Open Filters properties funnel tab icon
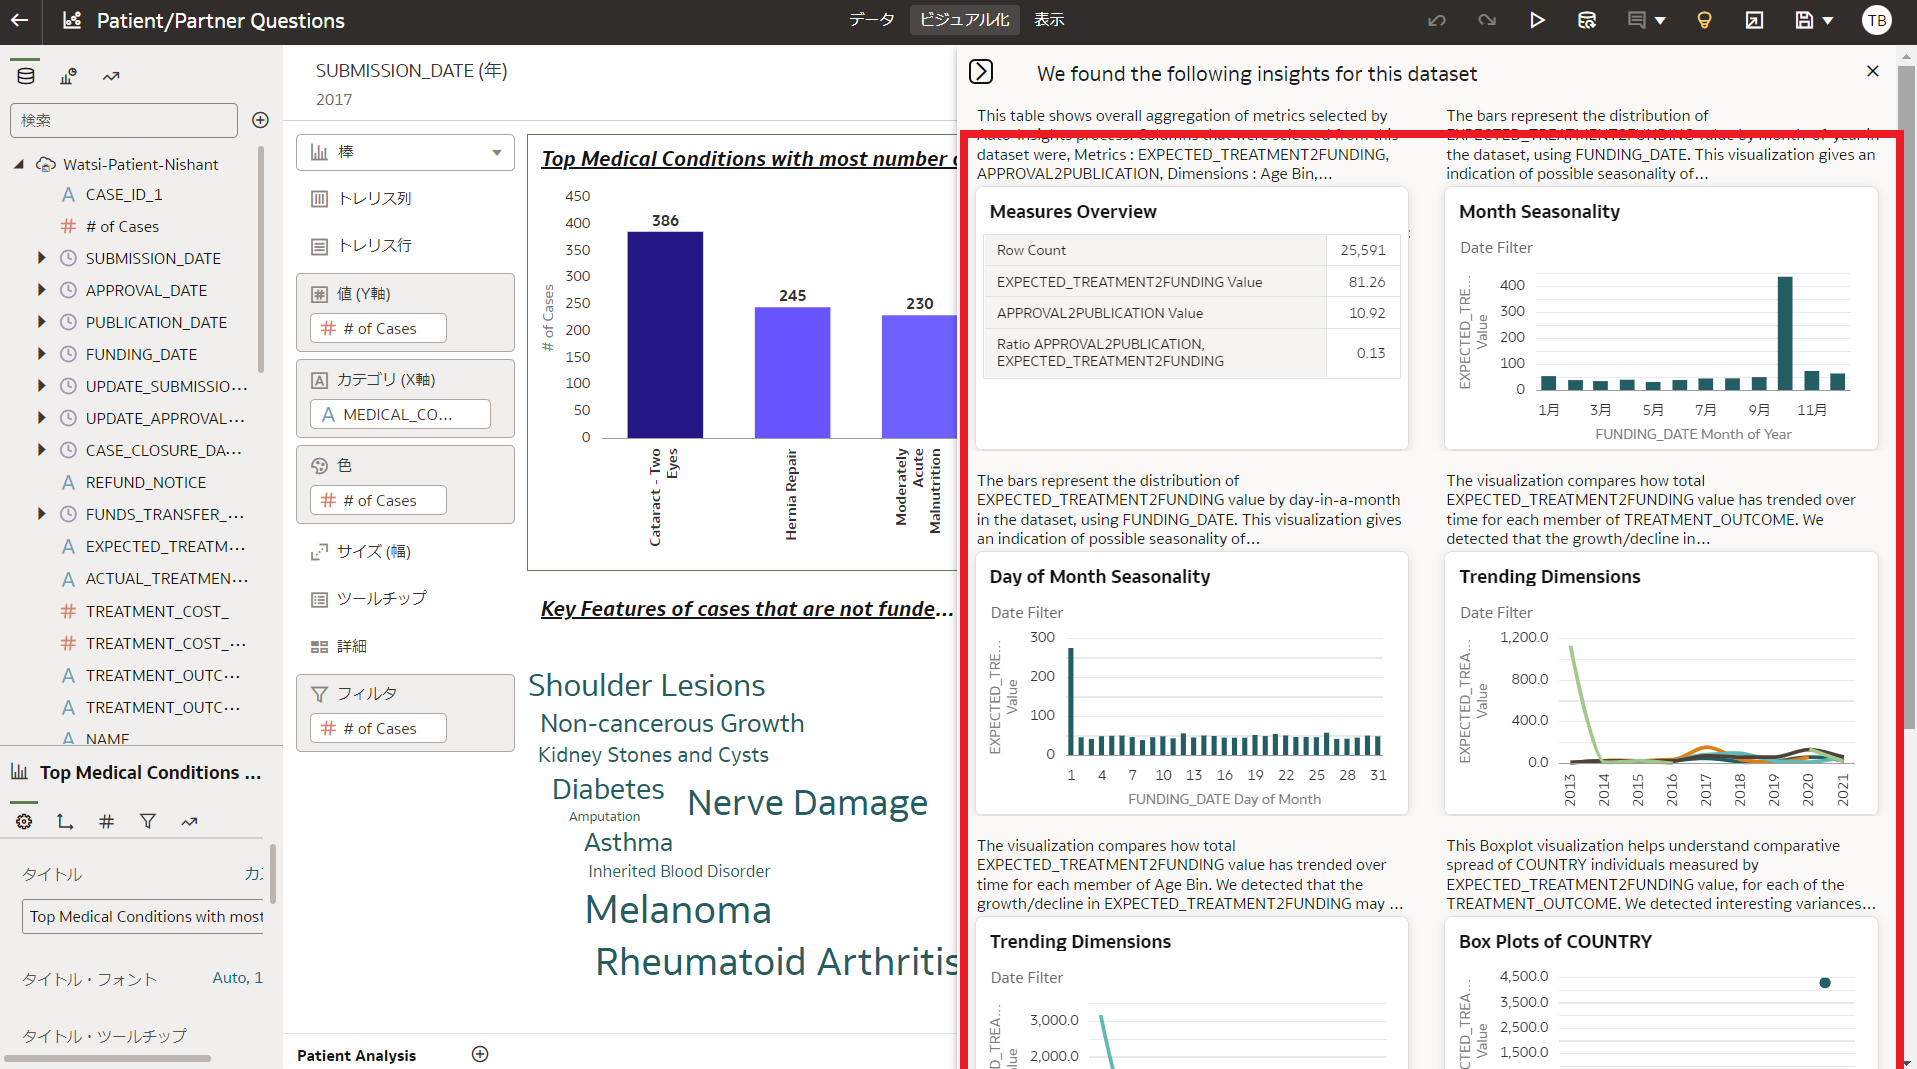Image resolution: width=1917 pixels, height=1069 pixels. click(x=148, y=821)
